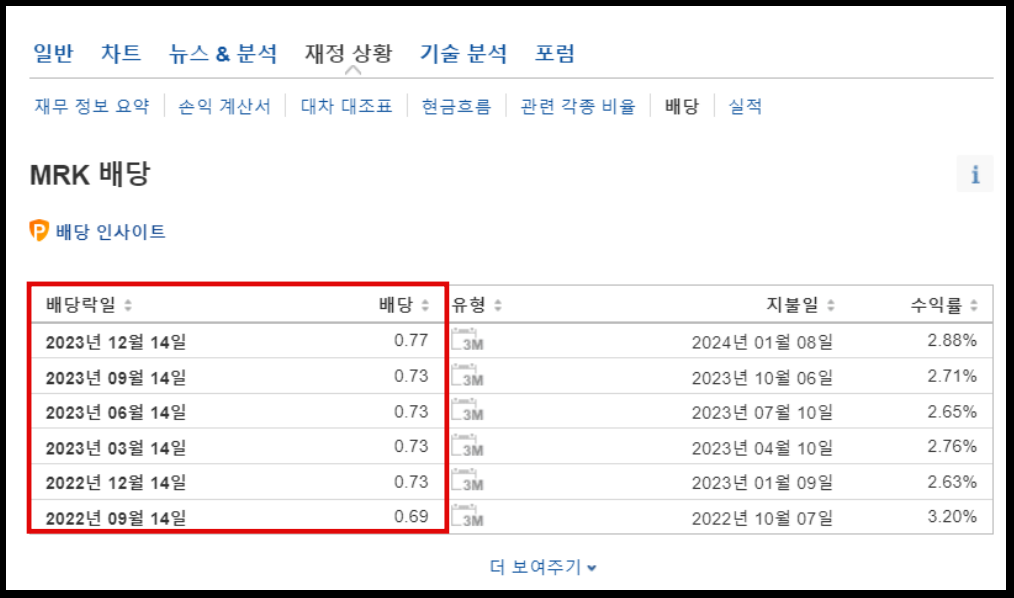Click yield value 3.20%

point(952,517)
